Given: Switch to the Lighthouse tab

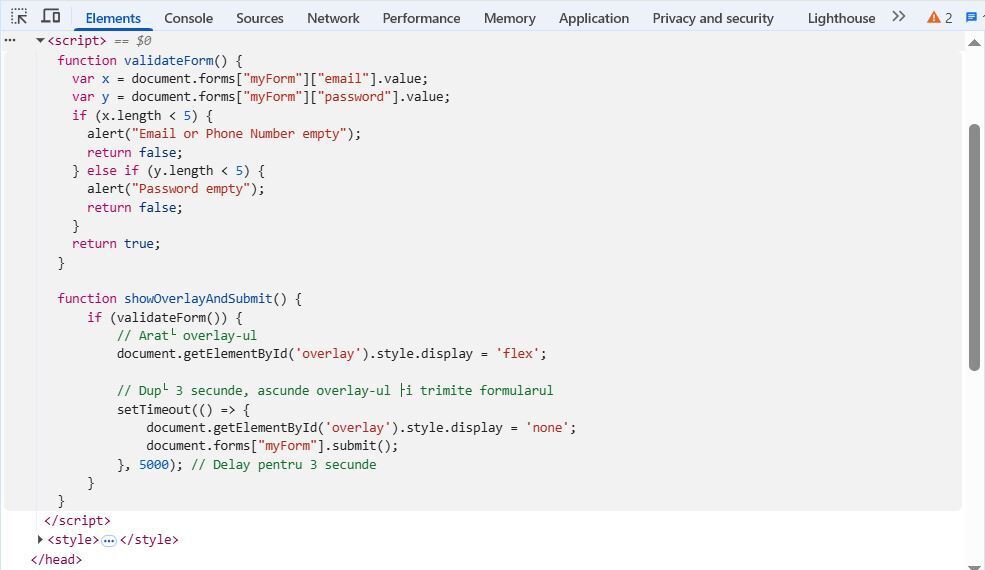Looking at the screenshot, I should (841, 18).
